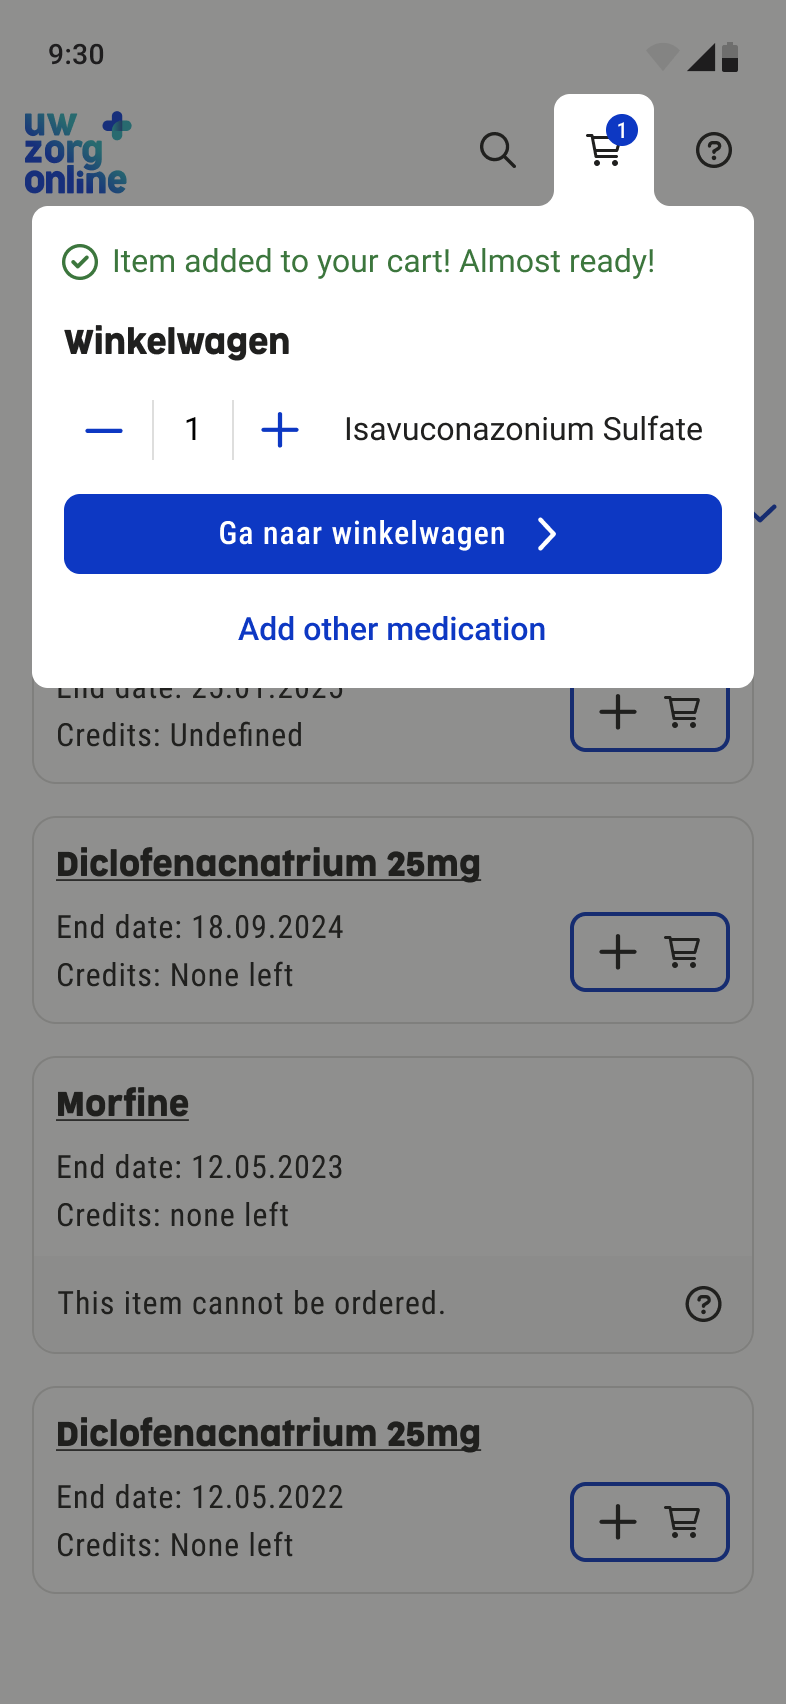Add last Diclofenacnatrium 25mg (12.05.2022) to cart
786x1704 pixels.
[649, 1521]
